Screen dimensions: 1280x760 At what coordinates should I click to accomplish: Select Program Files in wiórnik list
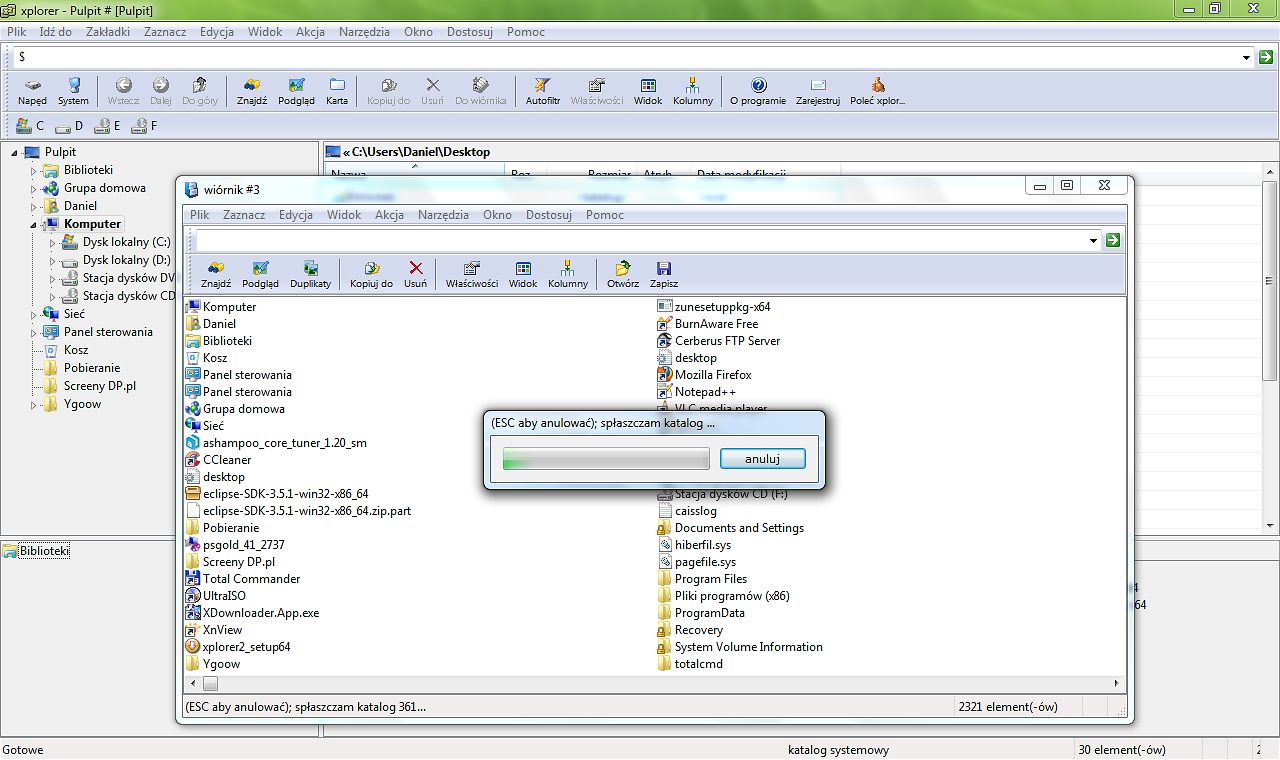coord(702,579)
